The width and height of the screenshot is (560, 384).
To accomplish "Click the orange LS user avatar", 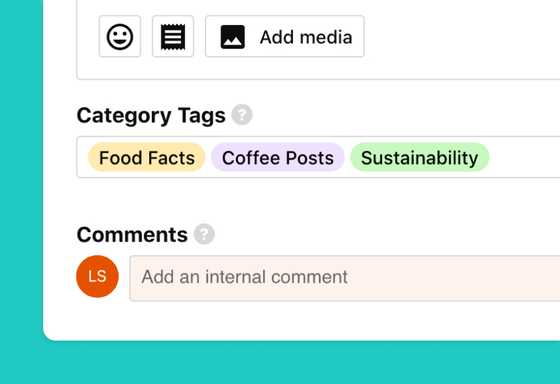I will [97, 276].
